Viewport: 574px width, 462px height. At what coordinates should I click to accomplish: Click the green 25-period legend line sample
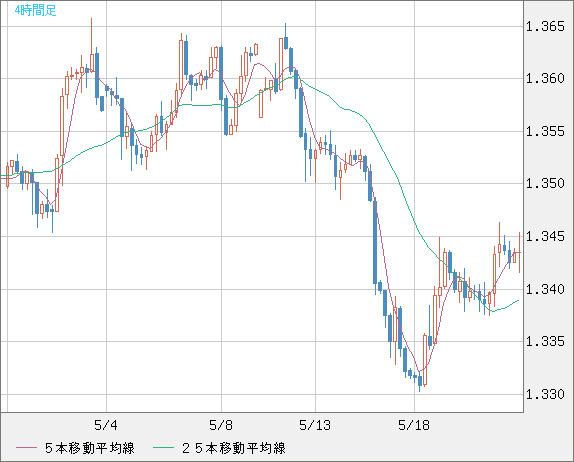[163, 448]
